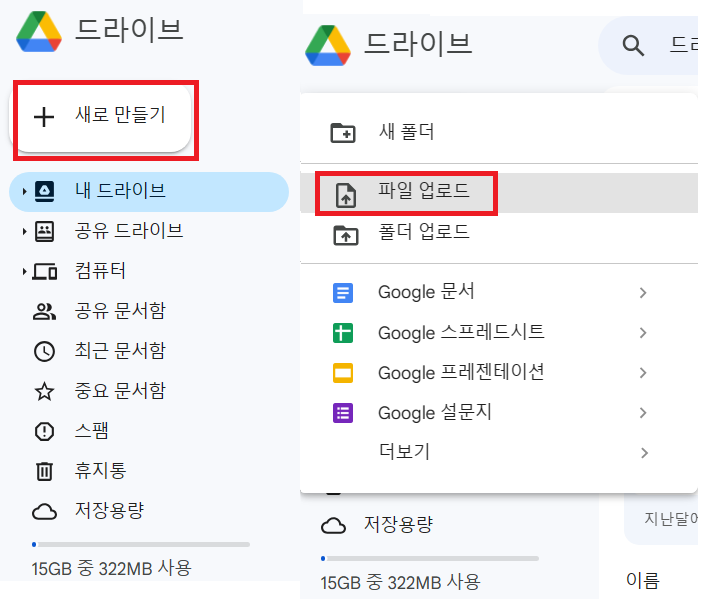Click the green Google Sheets icon

tap(343, 334)
